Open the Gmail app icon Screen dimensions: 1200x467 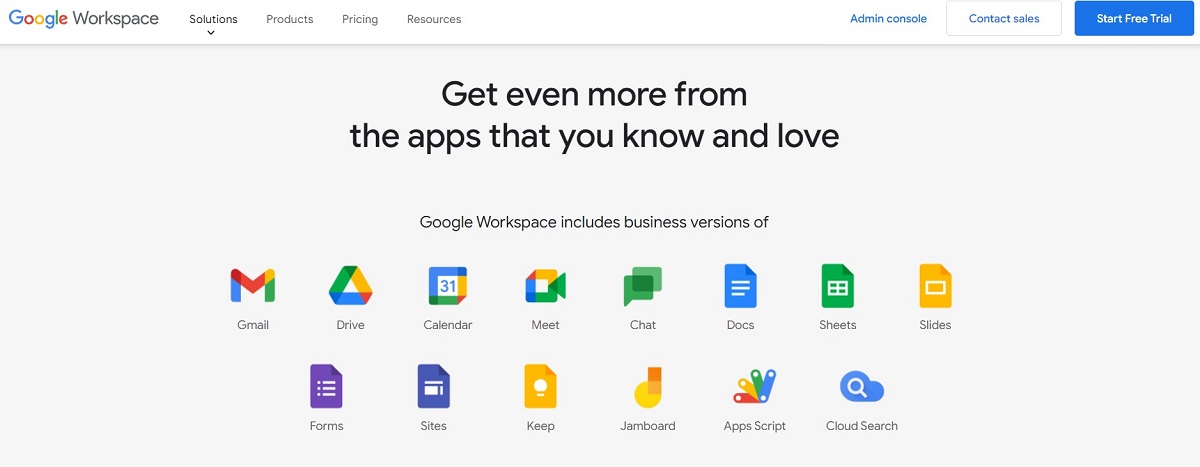click(252, 286)
